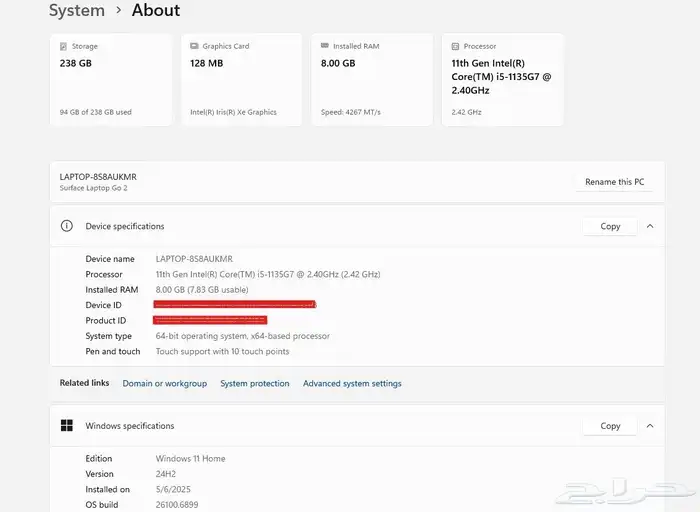Viewport: 700px width, 512px height.
Task: Click the Rename this PC button
Action: tap(614, 182)
